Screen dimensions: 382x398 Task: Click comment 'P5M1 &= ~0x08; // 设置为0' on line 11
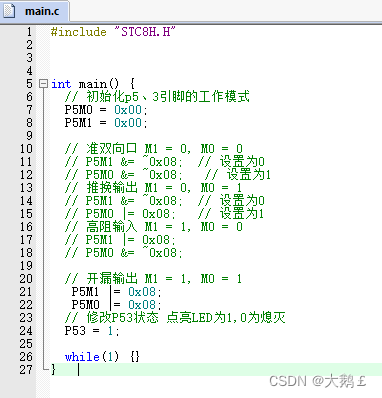165,162
